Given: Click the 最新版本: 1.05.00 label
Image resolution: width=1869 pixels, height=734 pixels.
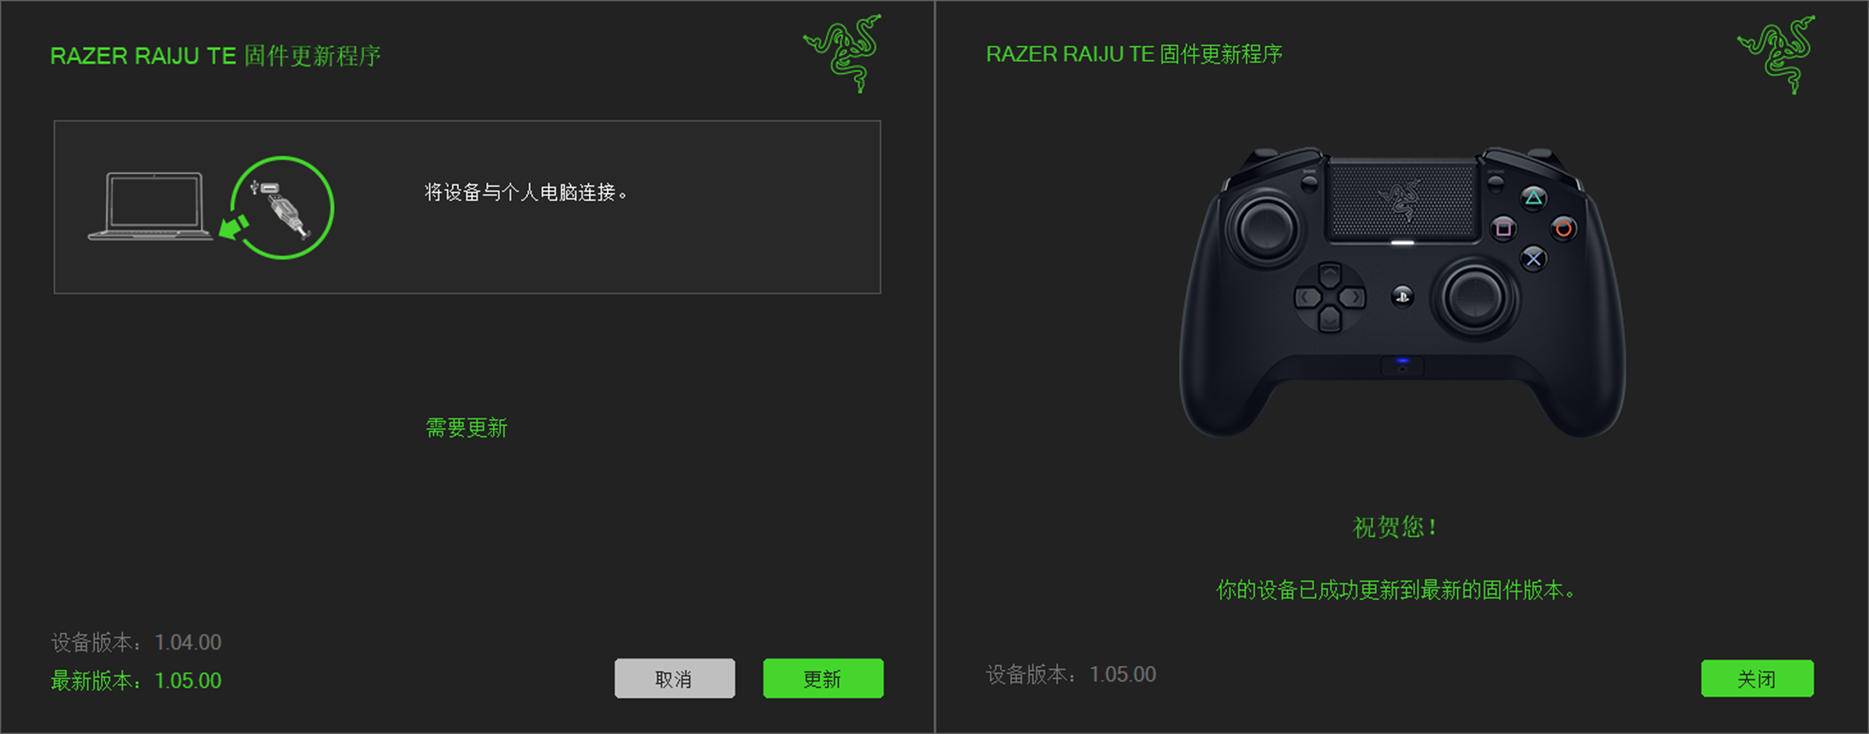Looking at the screenshot, I should pos(136,681).
